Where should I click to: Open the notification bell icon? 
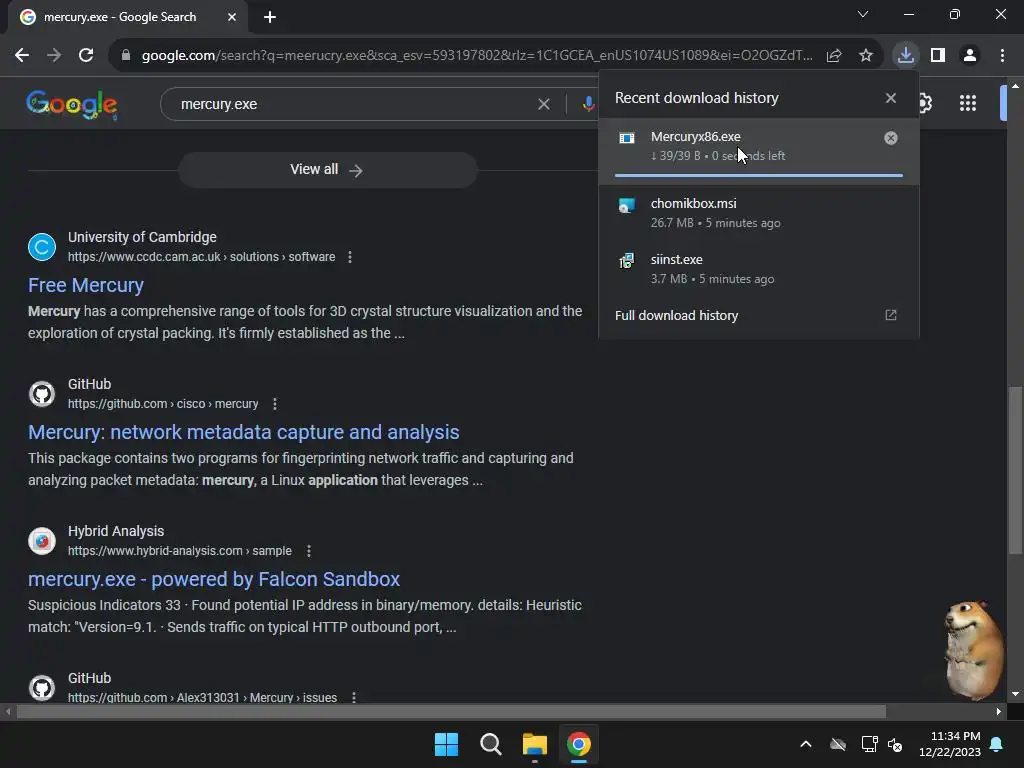coord(997,744)
